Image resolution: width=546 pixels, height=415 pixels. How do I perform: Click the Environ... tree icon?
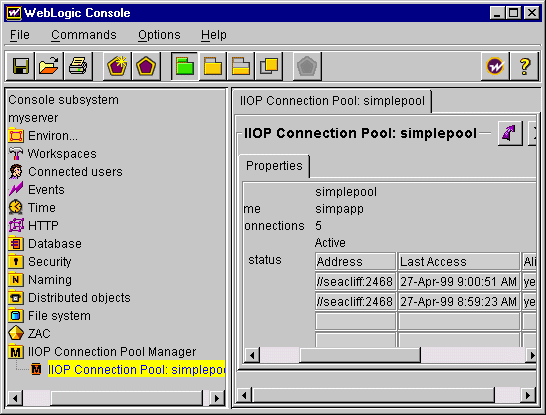coord(16,136)
